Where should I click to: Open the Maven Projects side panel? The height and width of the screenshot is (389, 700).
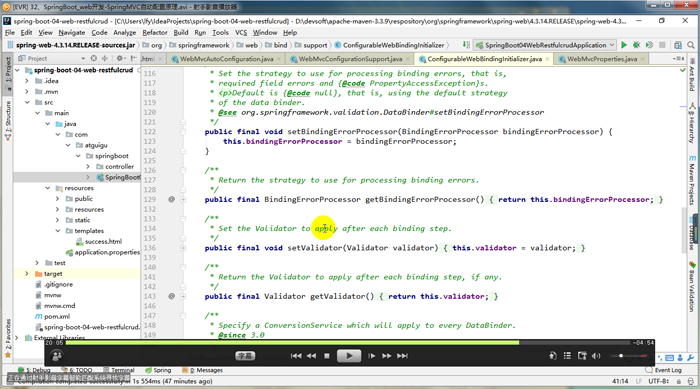pos(692,180)
